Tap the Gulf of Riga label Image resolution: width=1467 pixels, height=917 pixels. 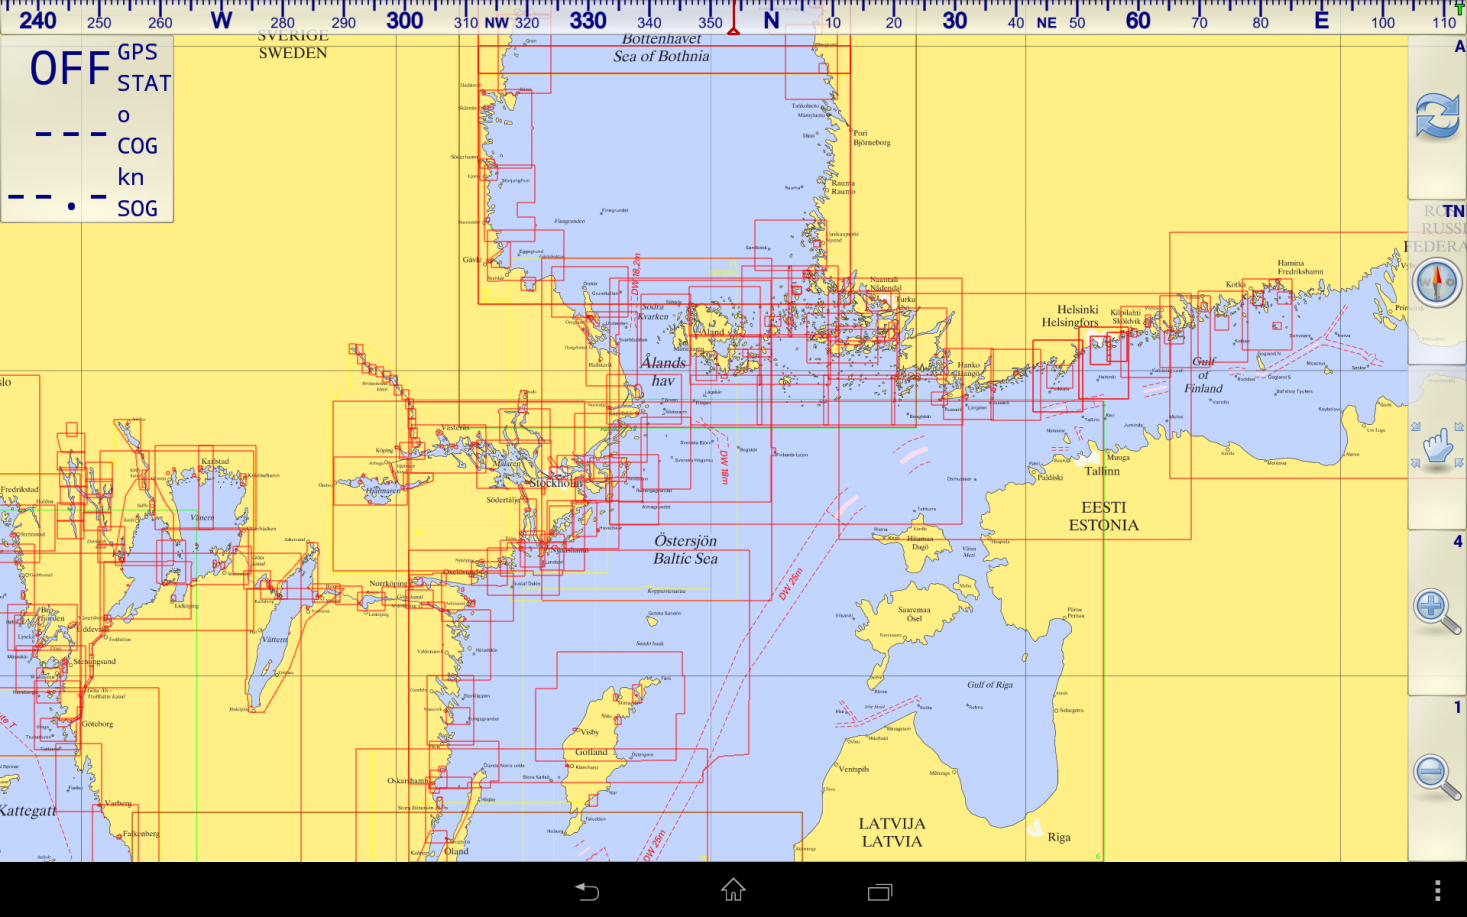pos(990,685)
